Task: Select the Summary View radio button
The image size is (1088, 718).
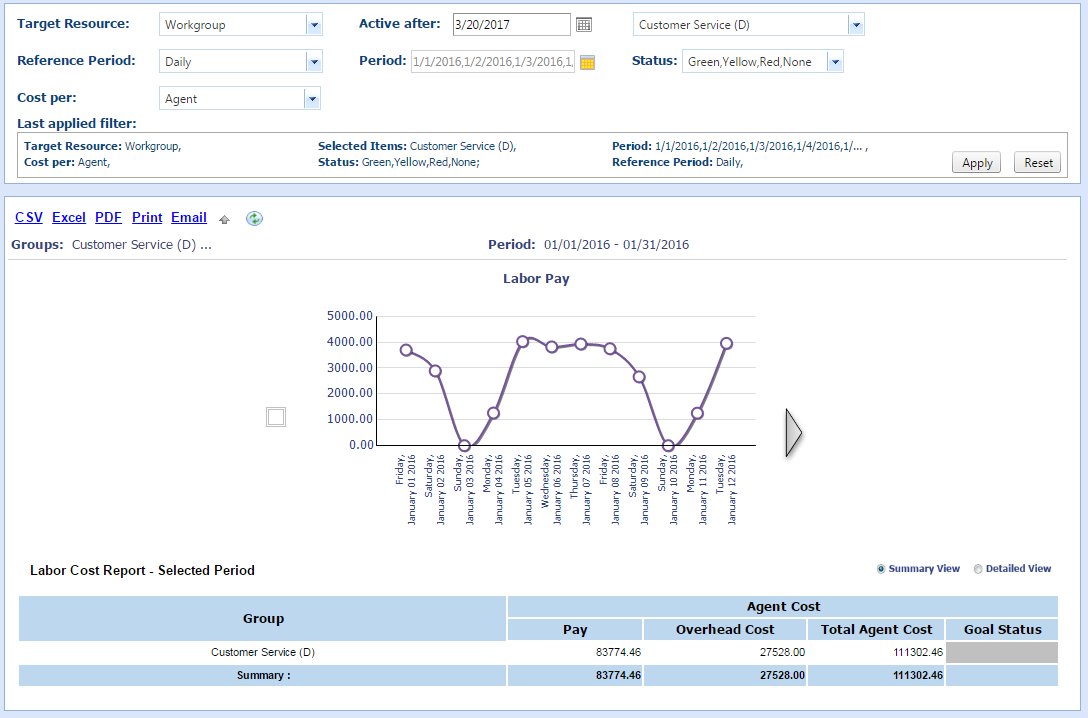Action: [x=881, y=569]
